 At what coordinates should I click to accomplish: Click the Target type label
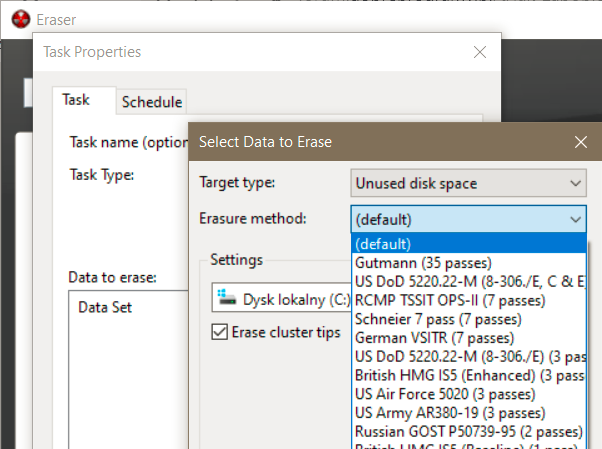click(237, 182)
